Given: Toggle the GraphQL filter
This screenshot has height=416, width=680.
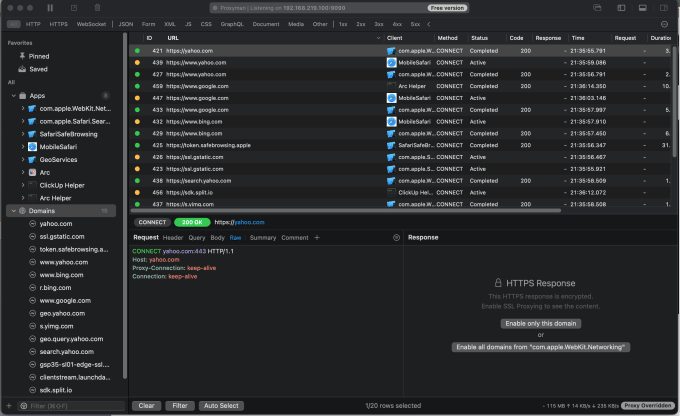Looking at the screenshot, I should coord(232,24).
